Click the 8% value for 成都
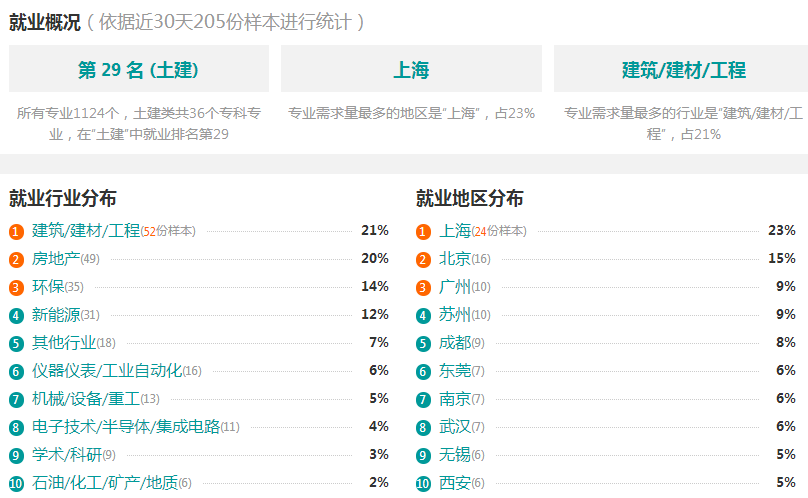The height and width of the screenshot is (498, 808). click(786, 342)
